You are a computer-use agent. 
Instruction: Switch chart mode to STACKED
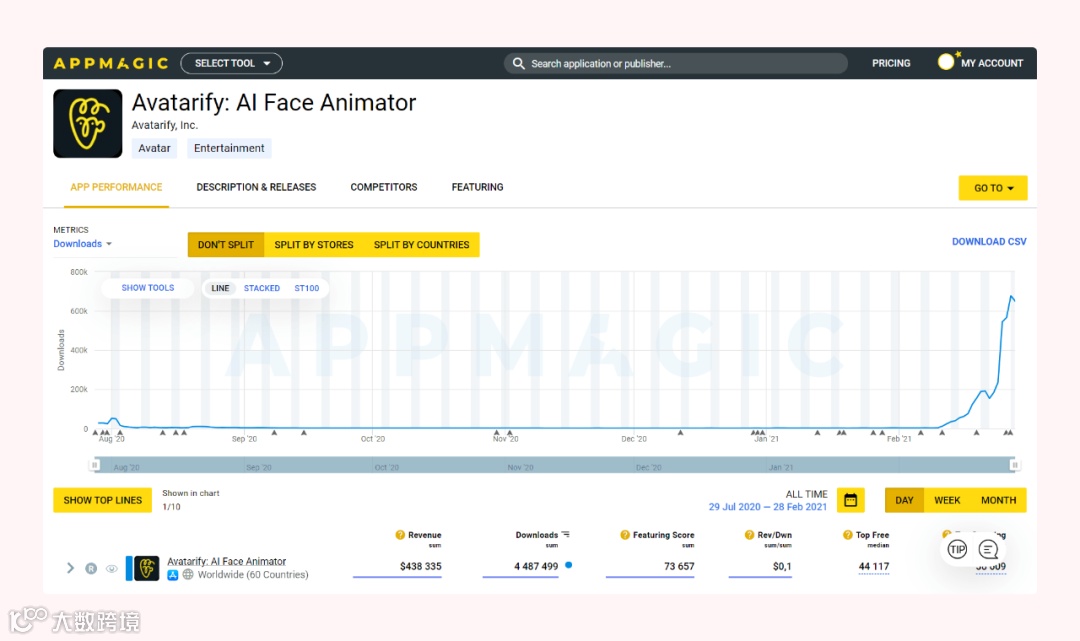click(262, 288)
